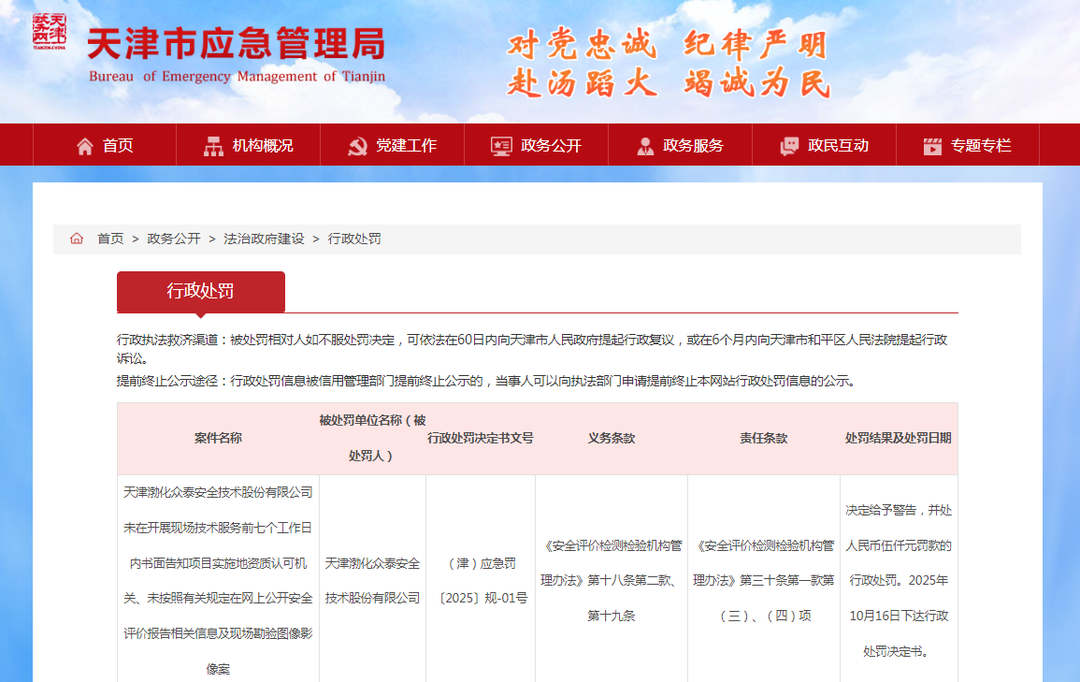Click the Tianjin government logo at top left

pyautogui.click(x=50, y=32)
